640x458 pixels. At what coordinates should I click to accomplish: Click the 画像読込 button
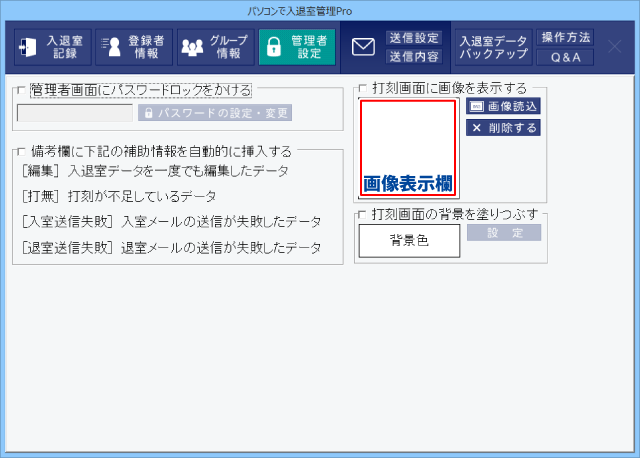503,106
